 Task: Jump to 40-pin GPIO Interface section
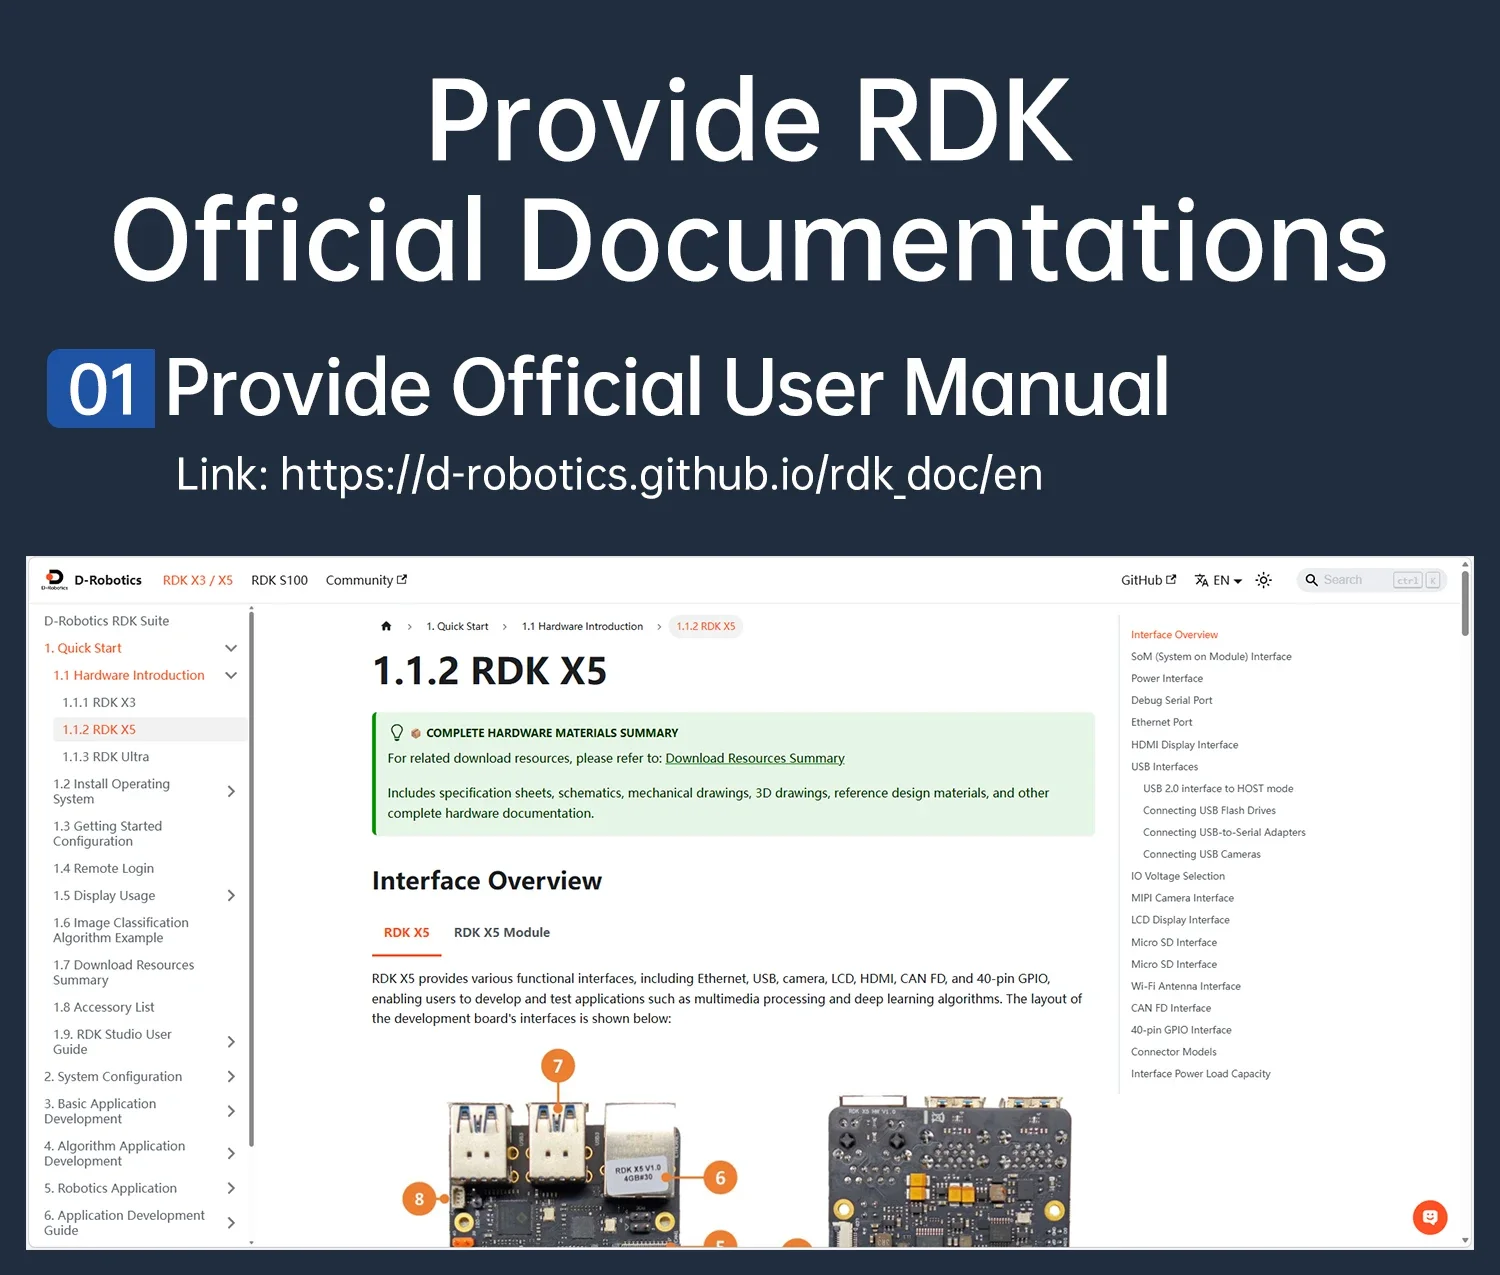[x=1181, y=1031]
